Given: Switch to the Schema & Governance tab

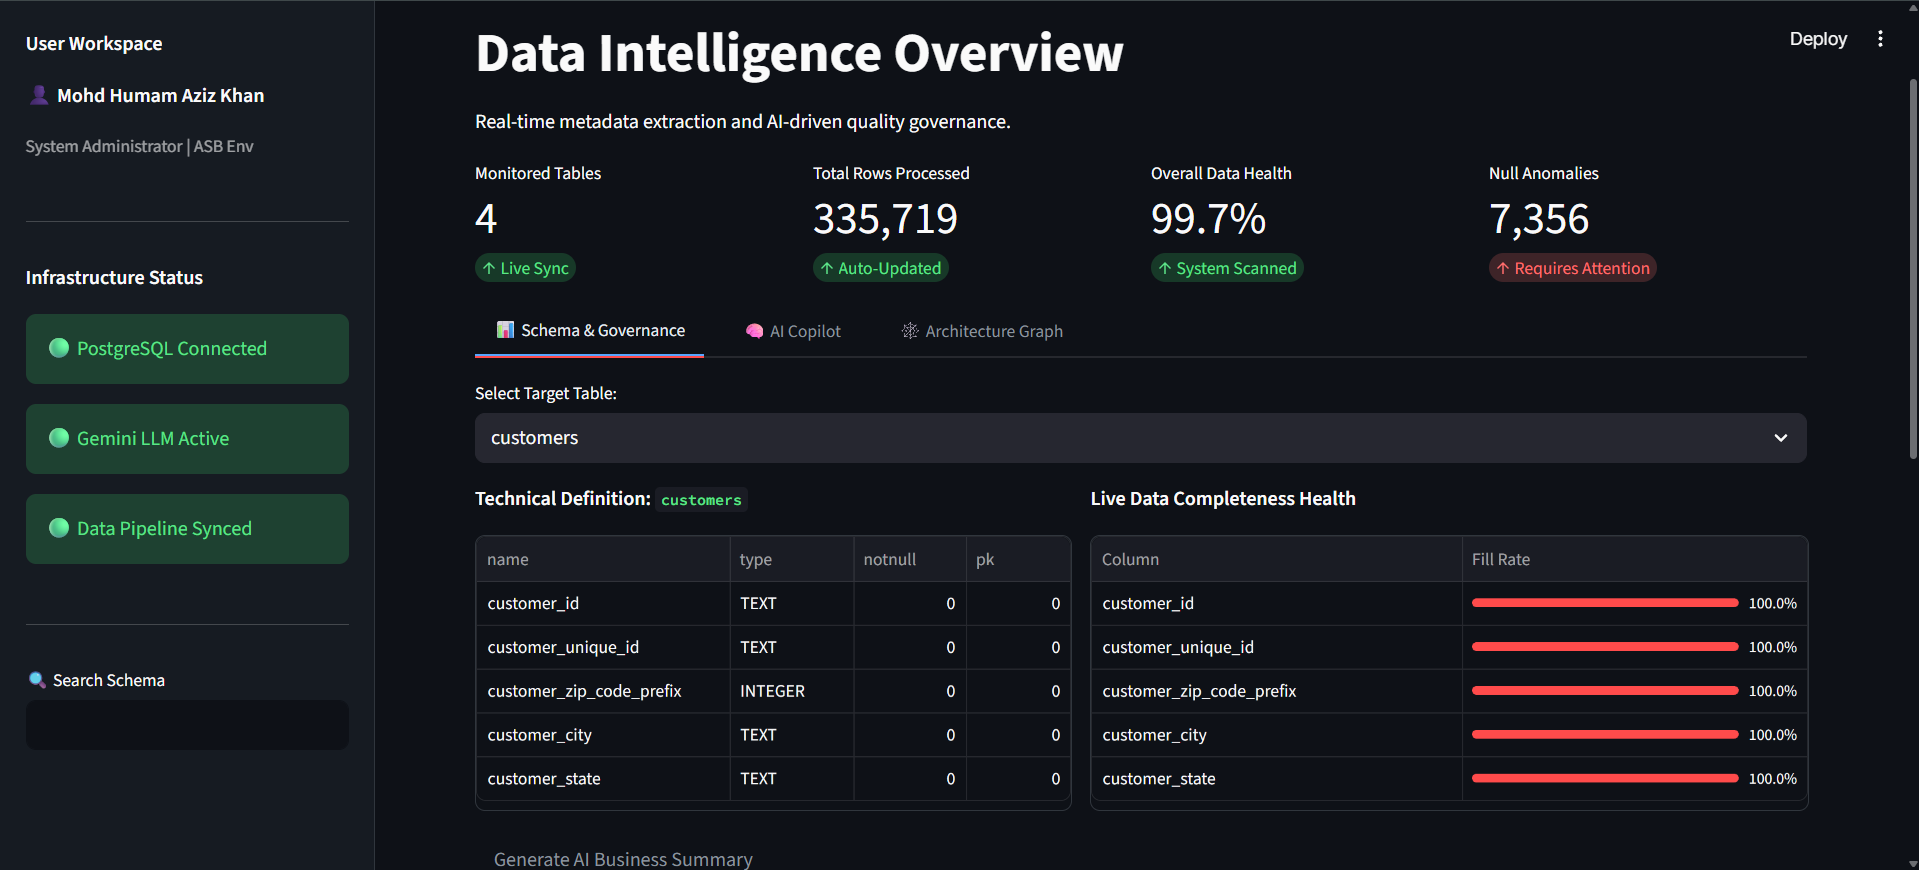Looking at the screenshot, I should pos(590,331).
